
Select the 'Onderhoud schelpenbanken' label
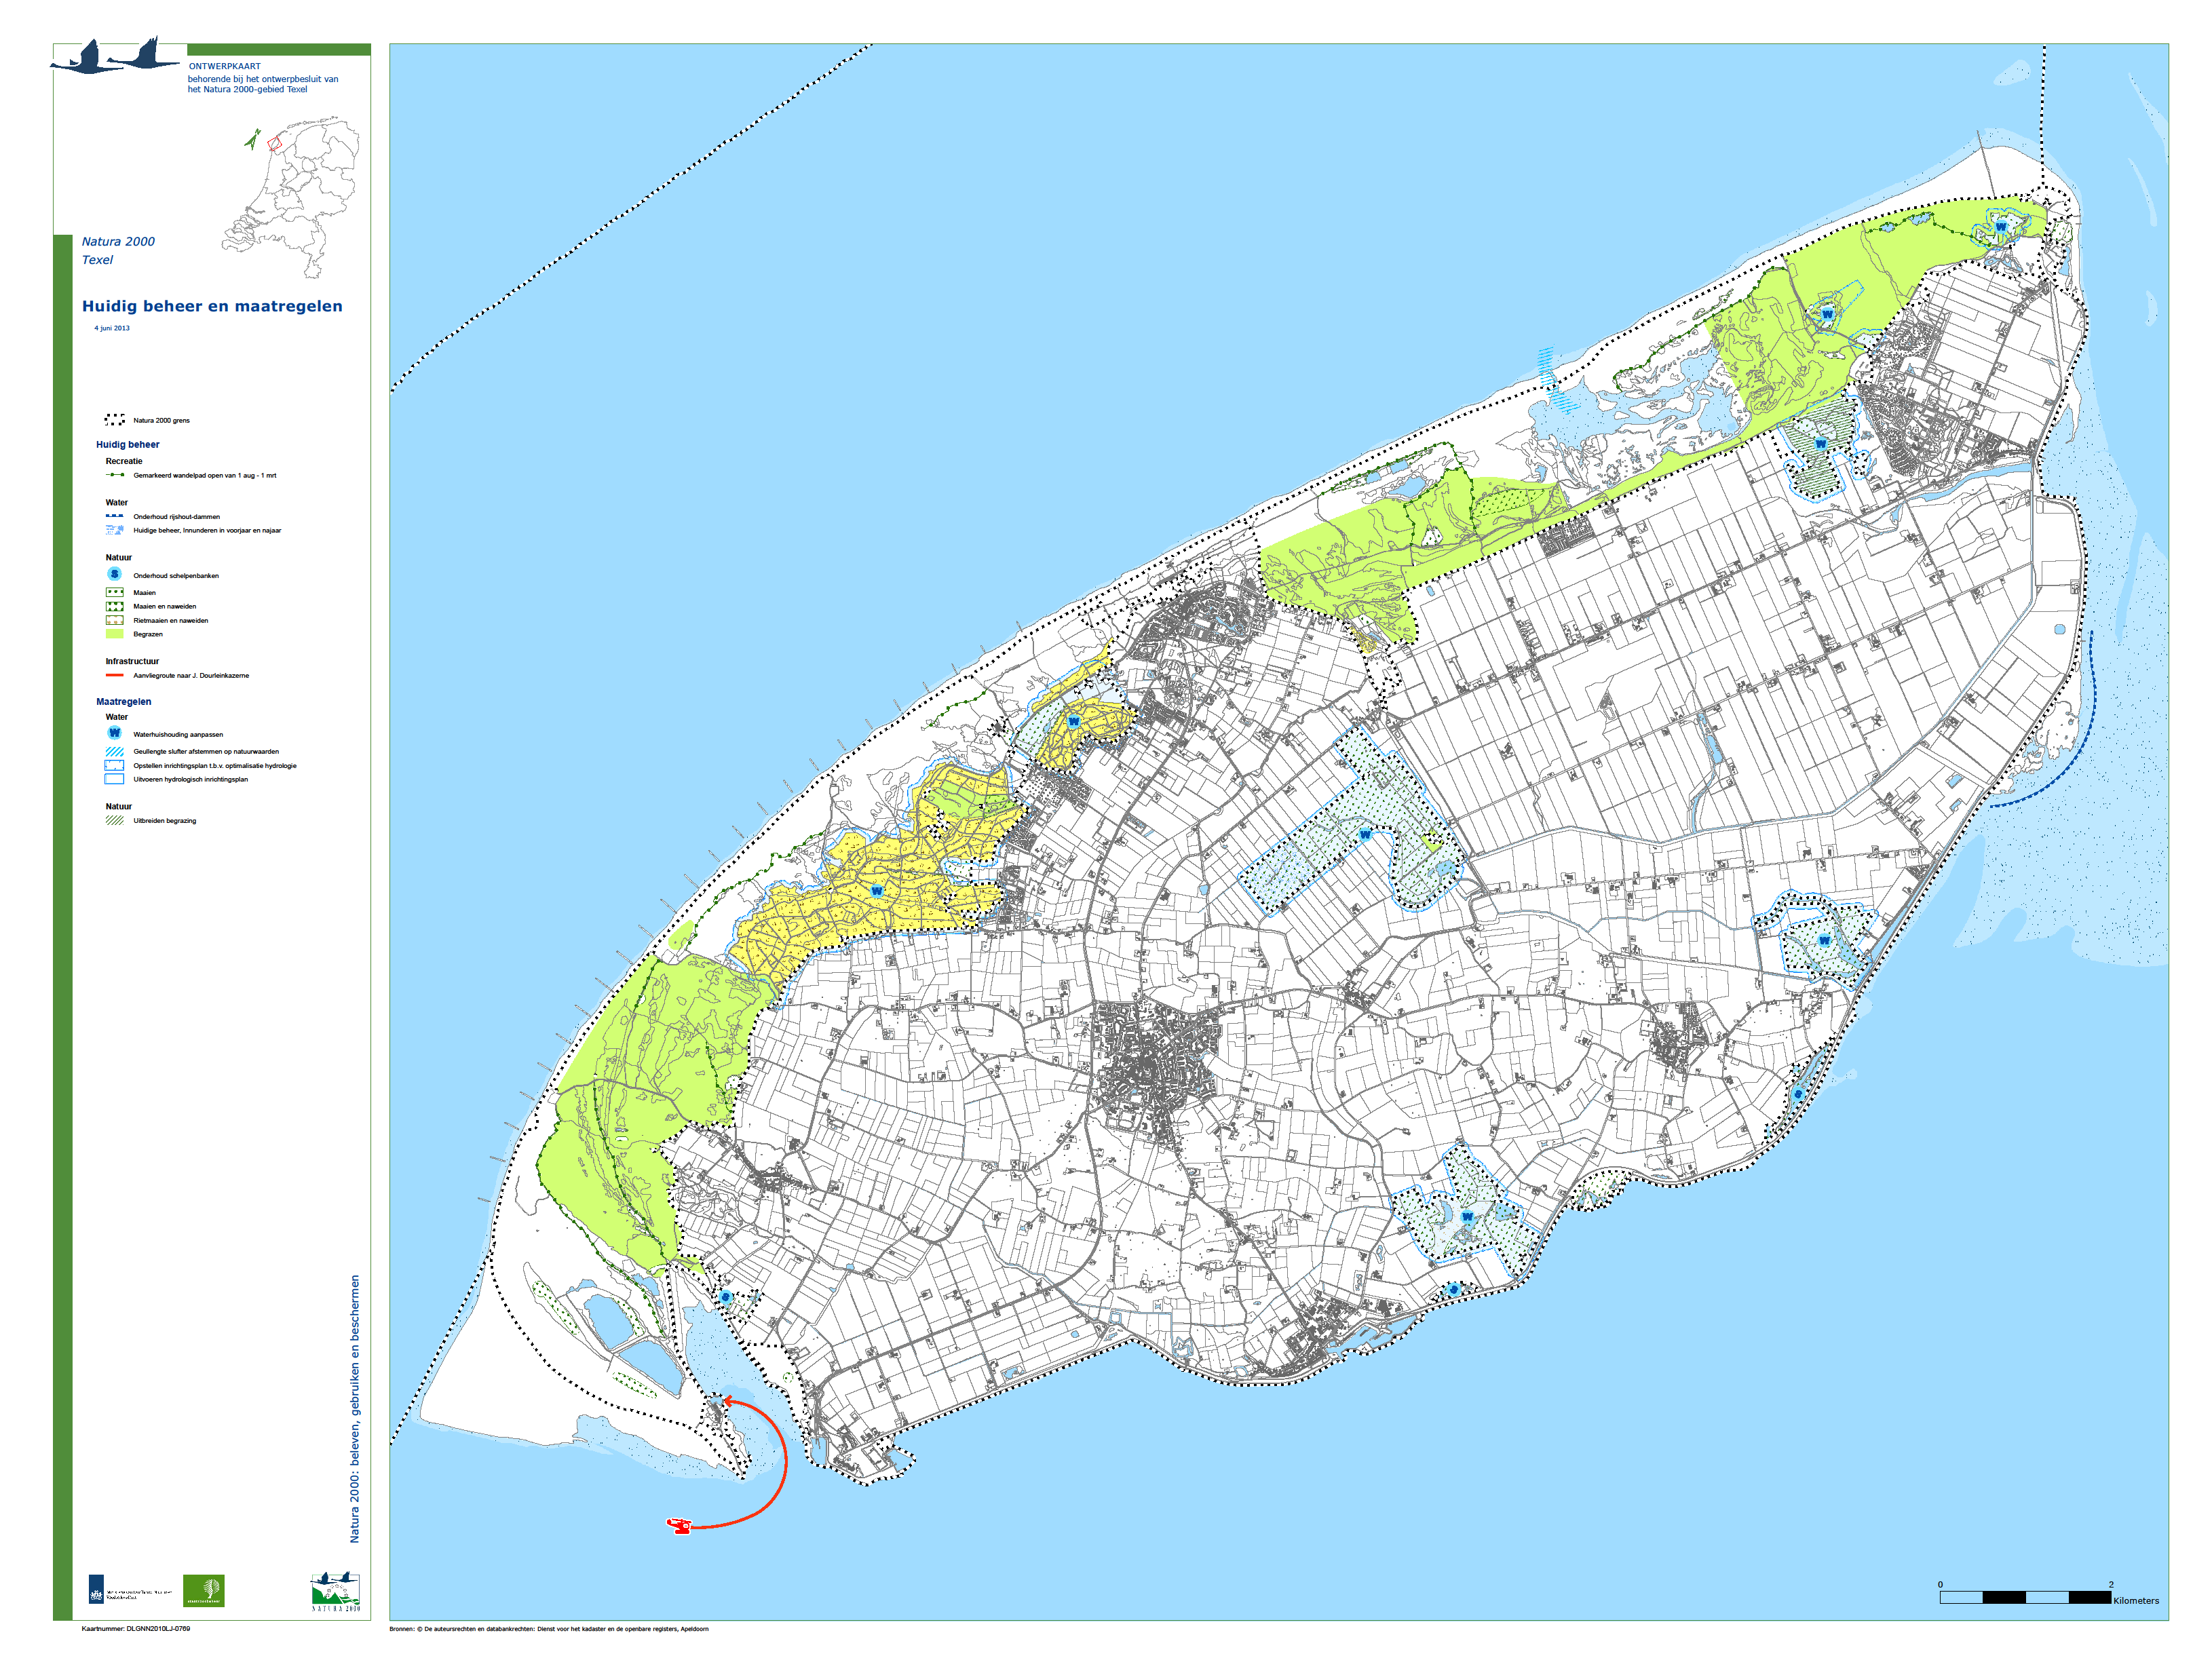176,575
